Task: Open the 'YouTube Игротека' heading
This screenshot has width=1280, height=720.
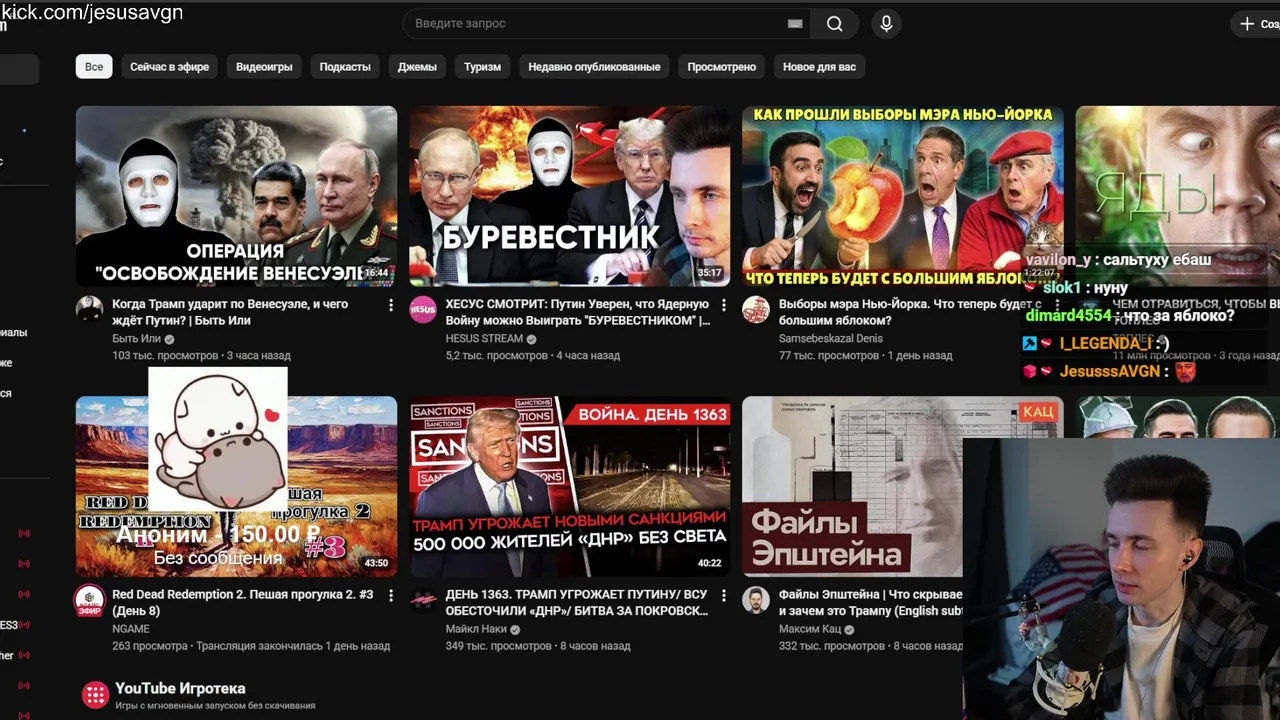Action: coord(180,688)
